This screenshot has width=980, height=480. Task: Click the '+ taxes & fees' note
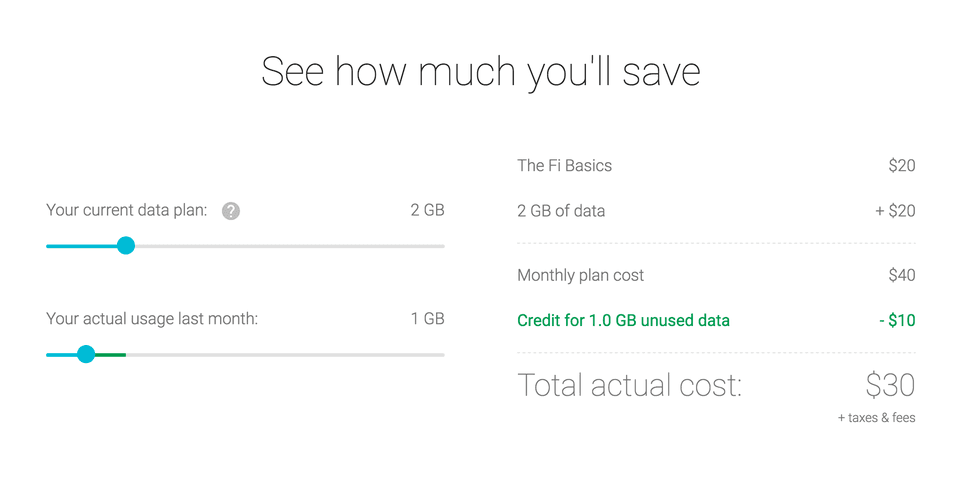[x=876, y=418]
